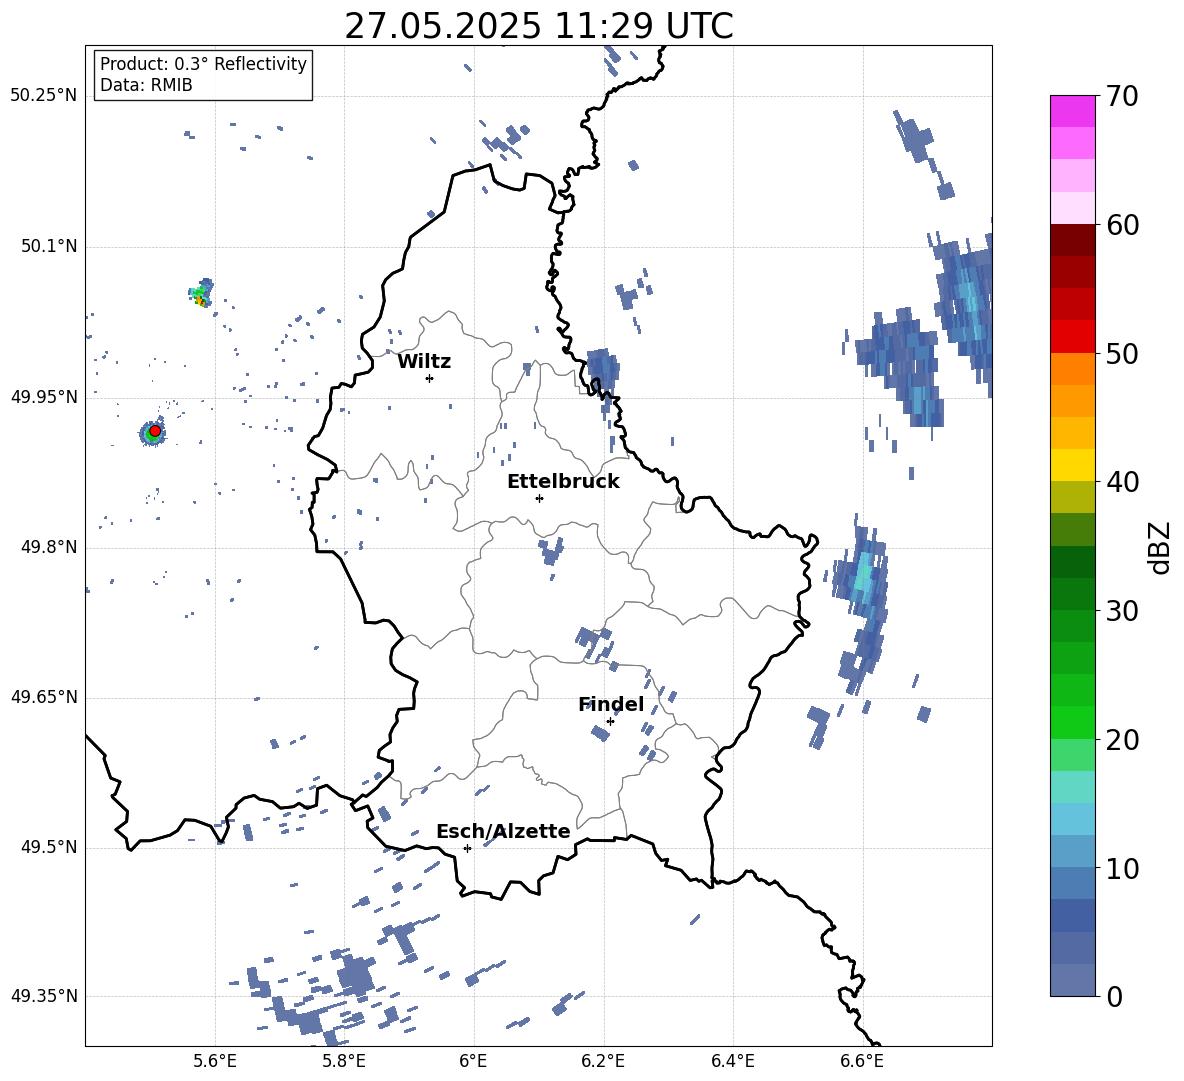1184x1081 pixels.
Task: Click the 6.4°E longitude label
Action: point(732,1061)
